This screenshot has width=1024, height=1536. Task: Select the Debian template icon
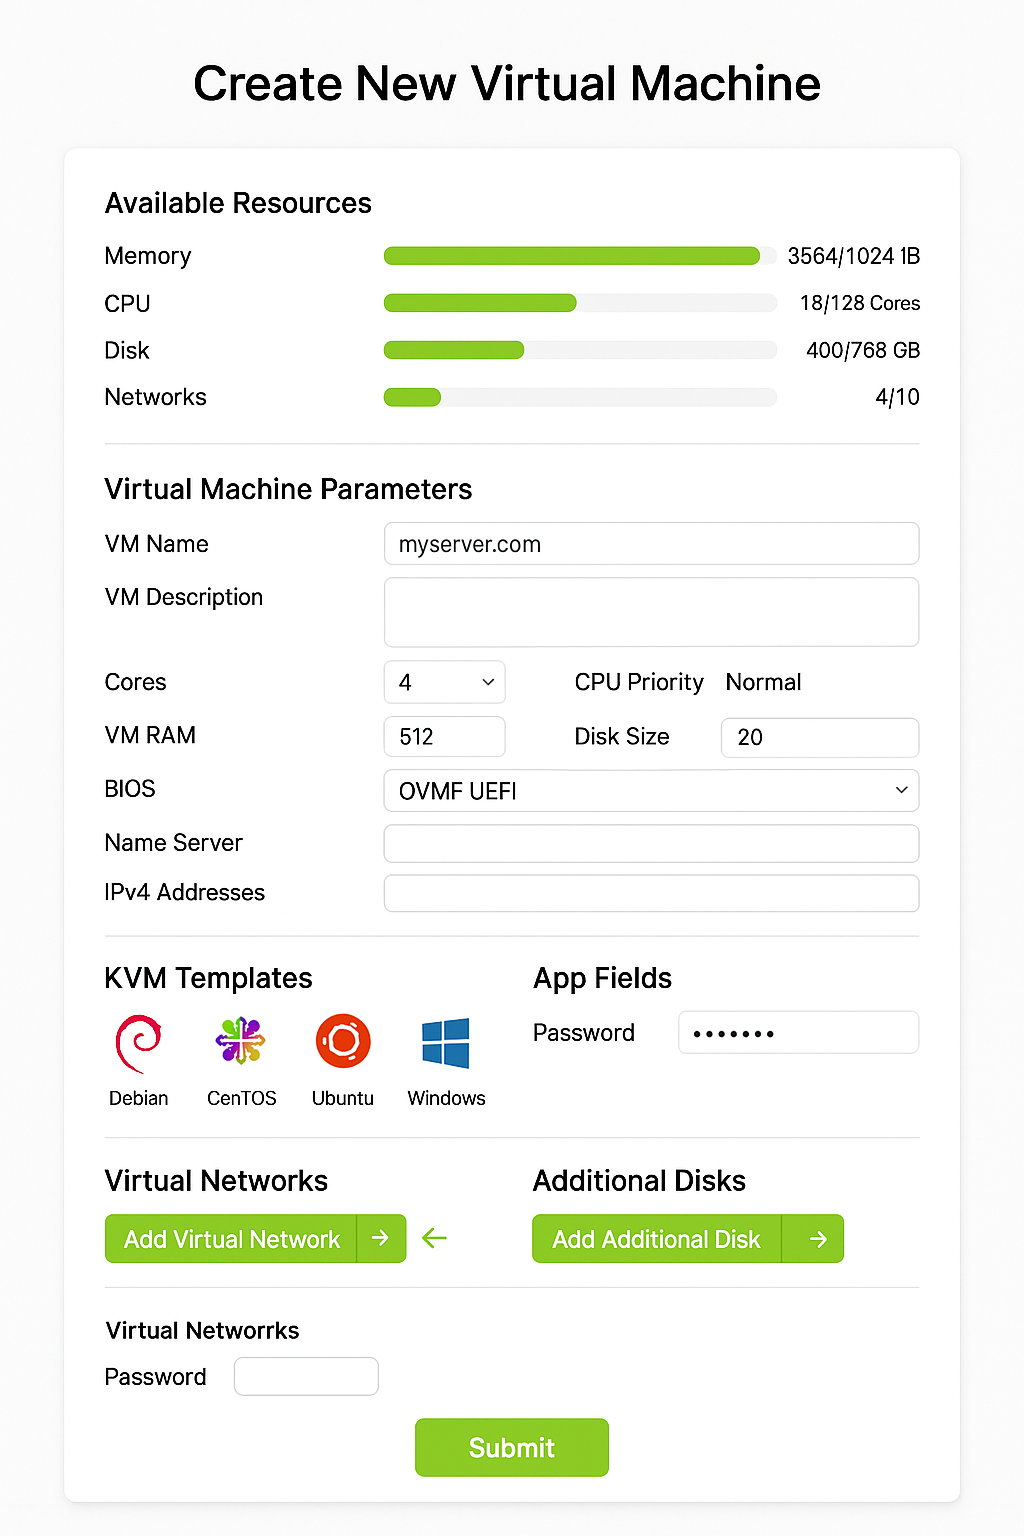click(x=138, y=1044)
